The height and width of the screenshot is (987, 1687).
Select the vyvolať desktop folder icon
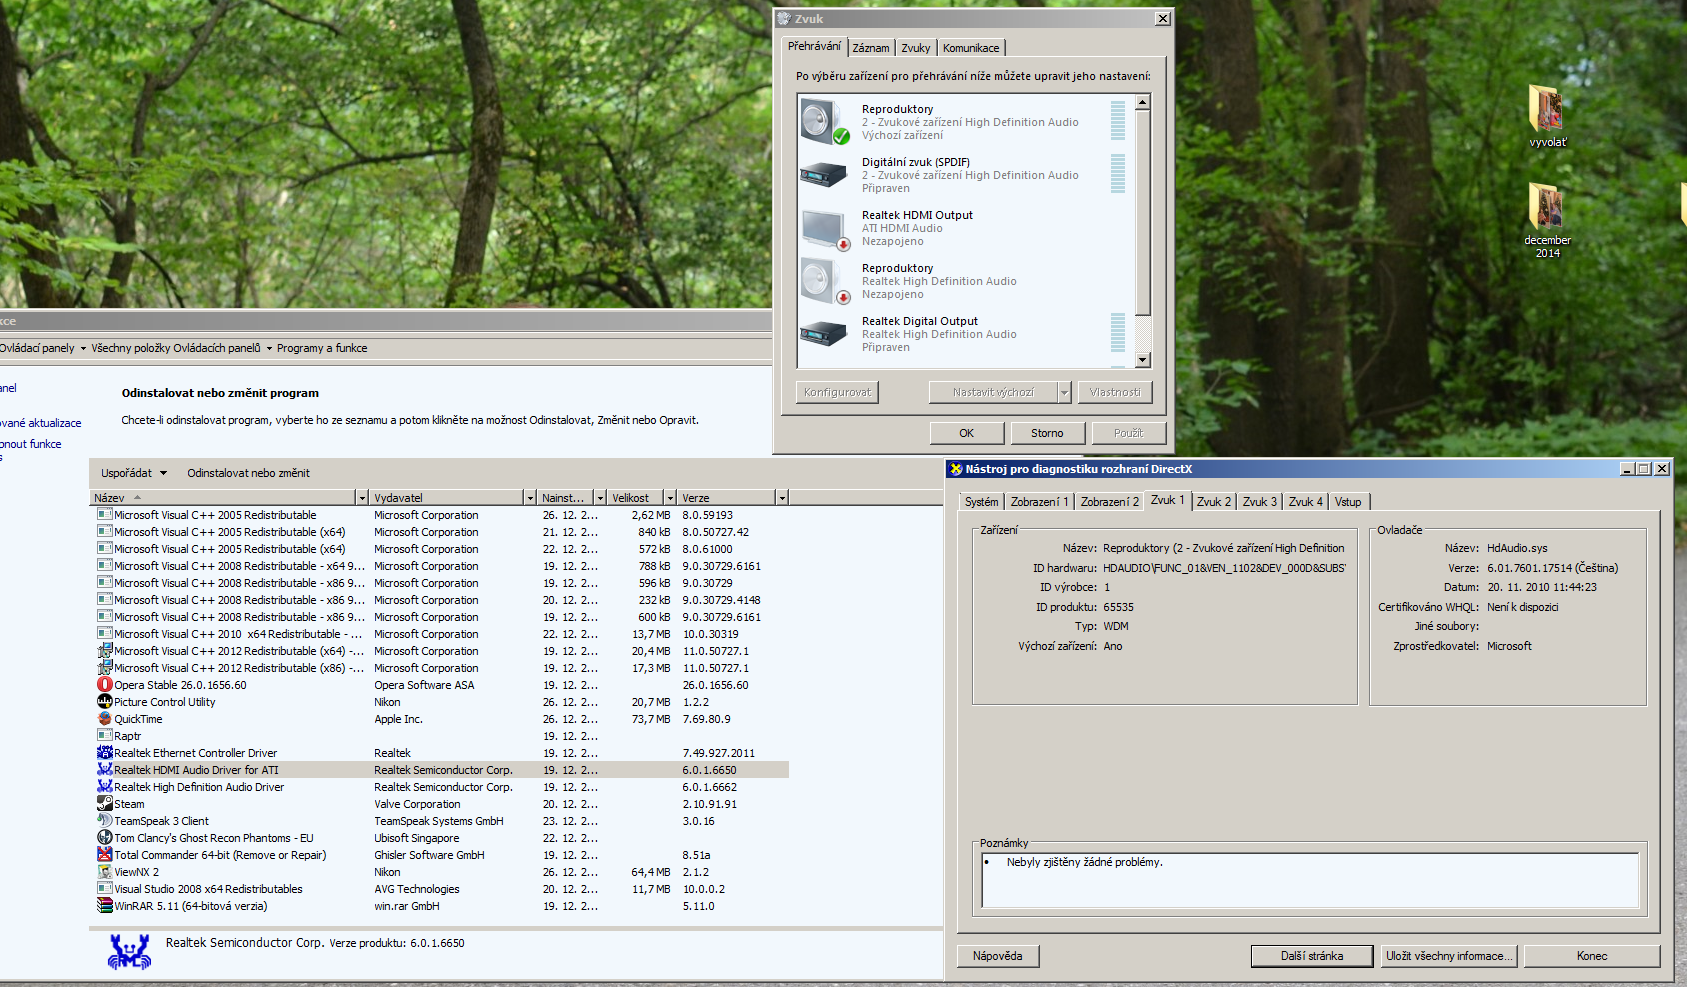[1547, 108]
